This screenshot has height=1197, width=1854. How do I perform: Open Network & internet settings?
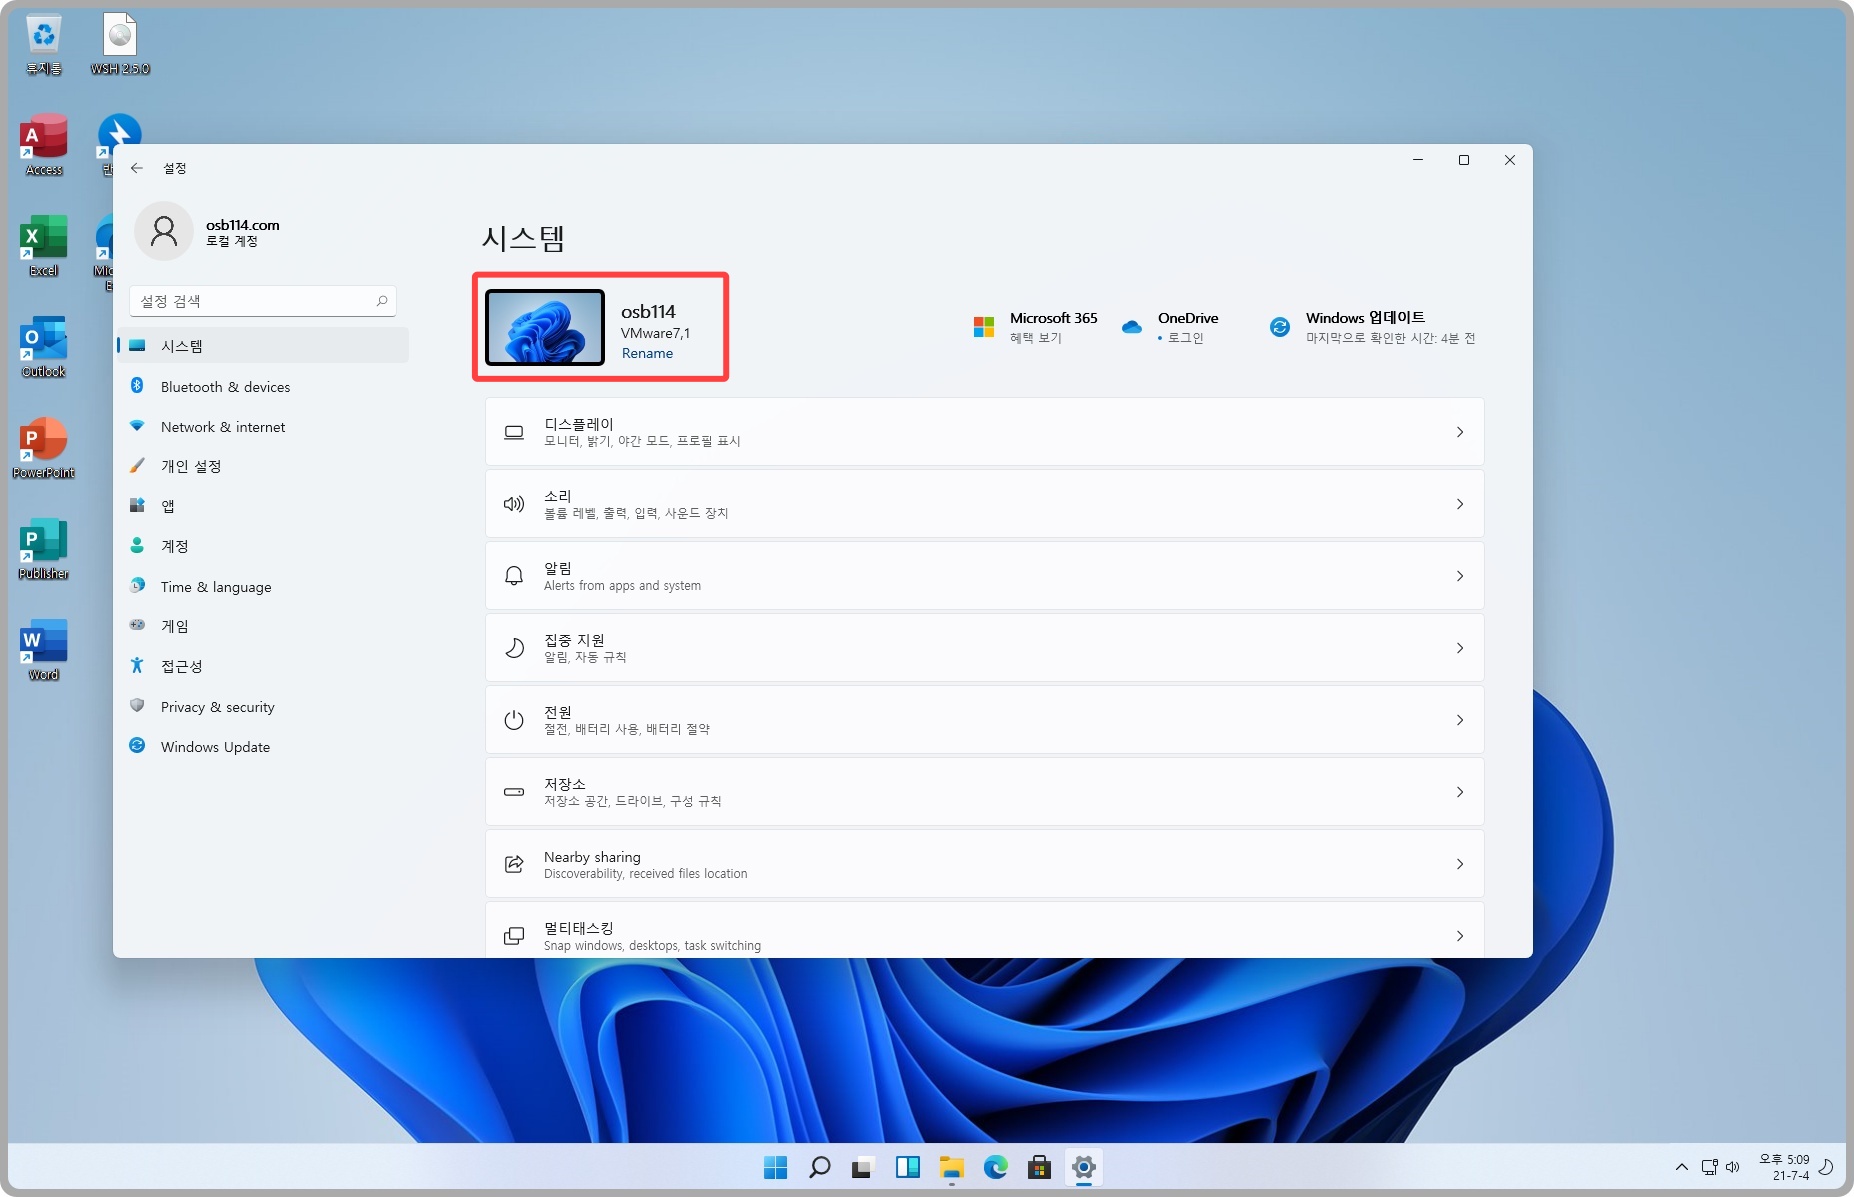pos(263,427)
